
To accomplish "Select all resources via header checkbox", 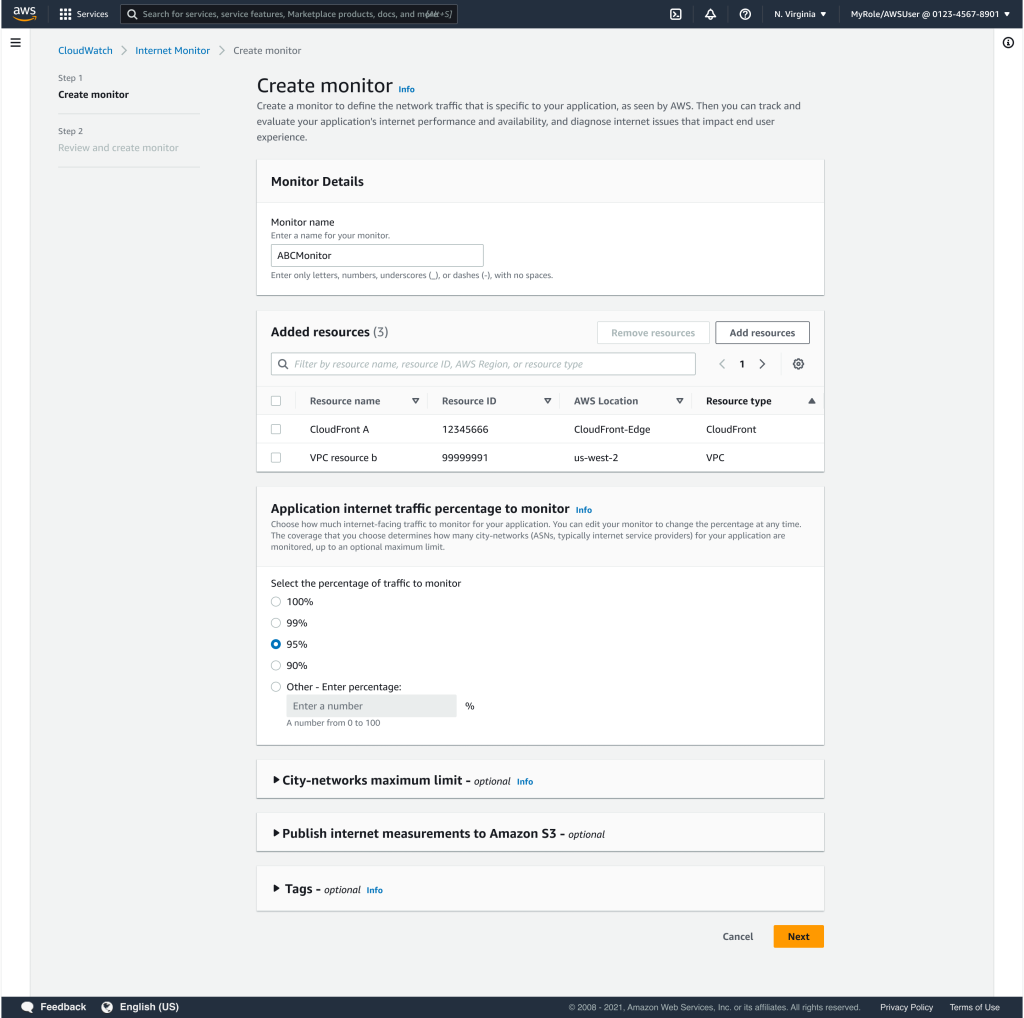I will tap(277, 400).
